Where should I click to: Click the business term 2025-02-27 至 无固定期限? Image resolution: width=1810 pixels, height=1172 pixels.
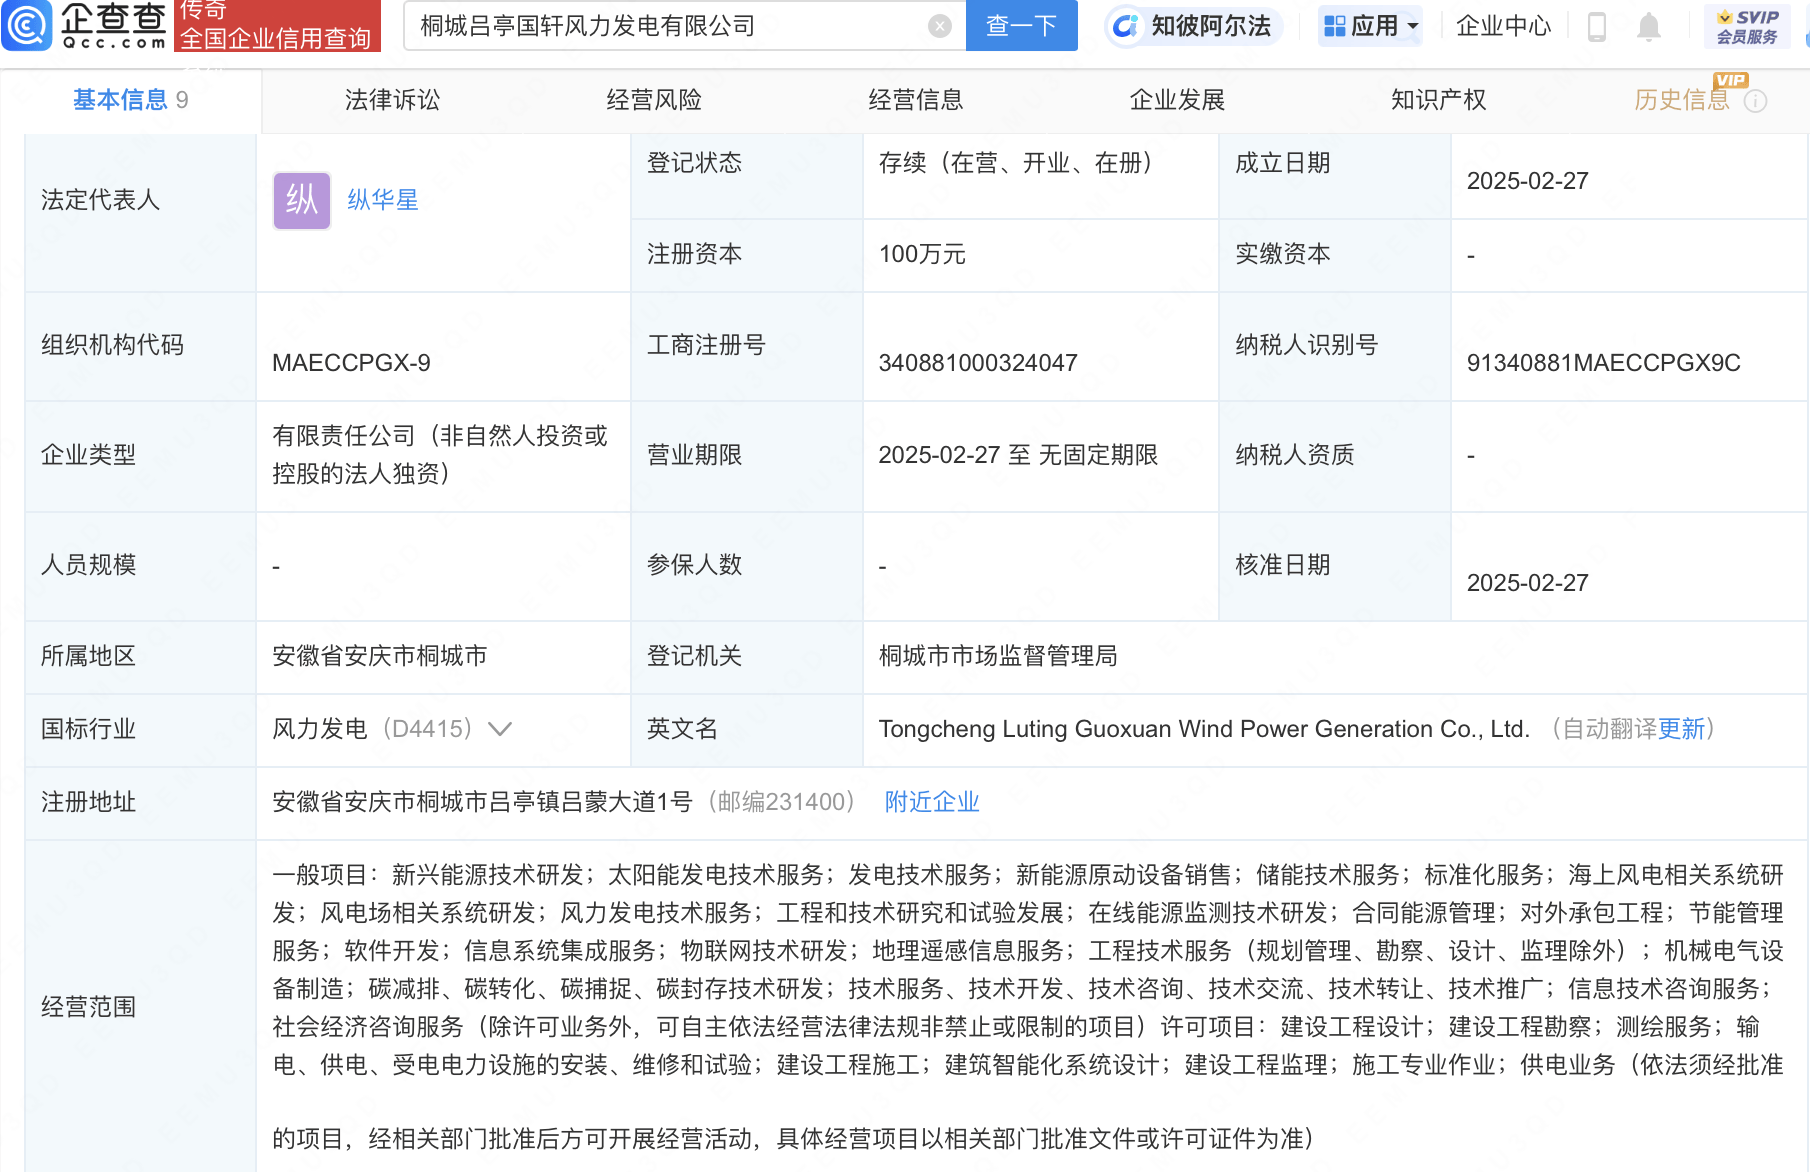click(x=1018, y=455)
